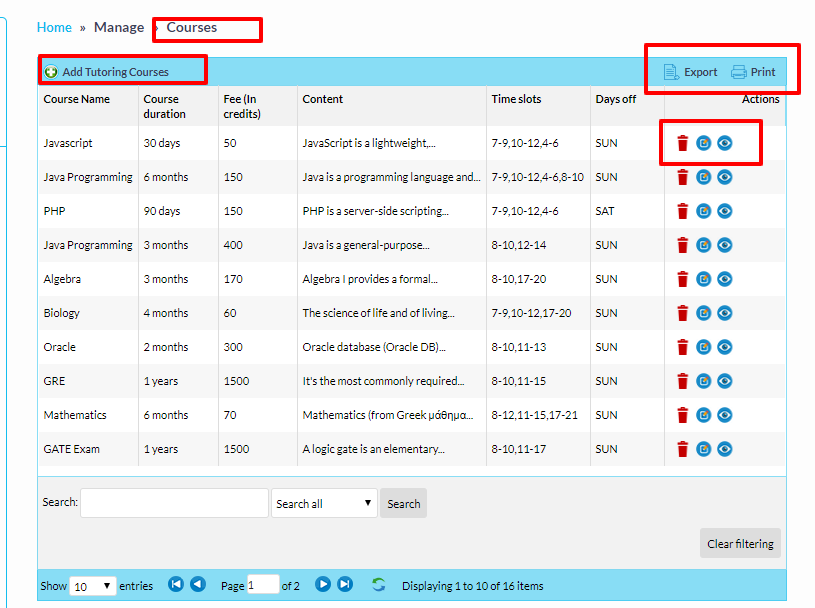This screenshot has width=815, height=608.
Task: Delete the GATE Exam course
Action: tap(682, 449)
